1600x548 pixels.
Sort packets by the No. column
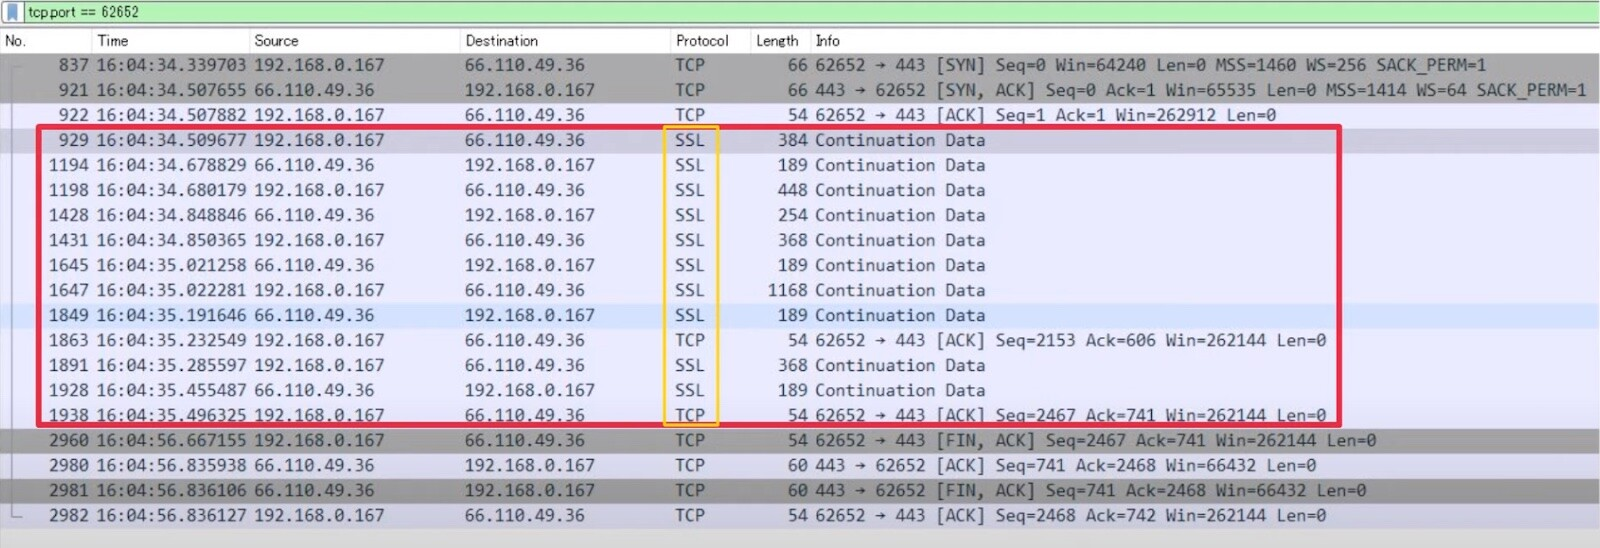click(16, 41)
